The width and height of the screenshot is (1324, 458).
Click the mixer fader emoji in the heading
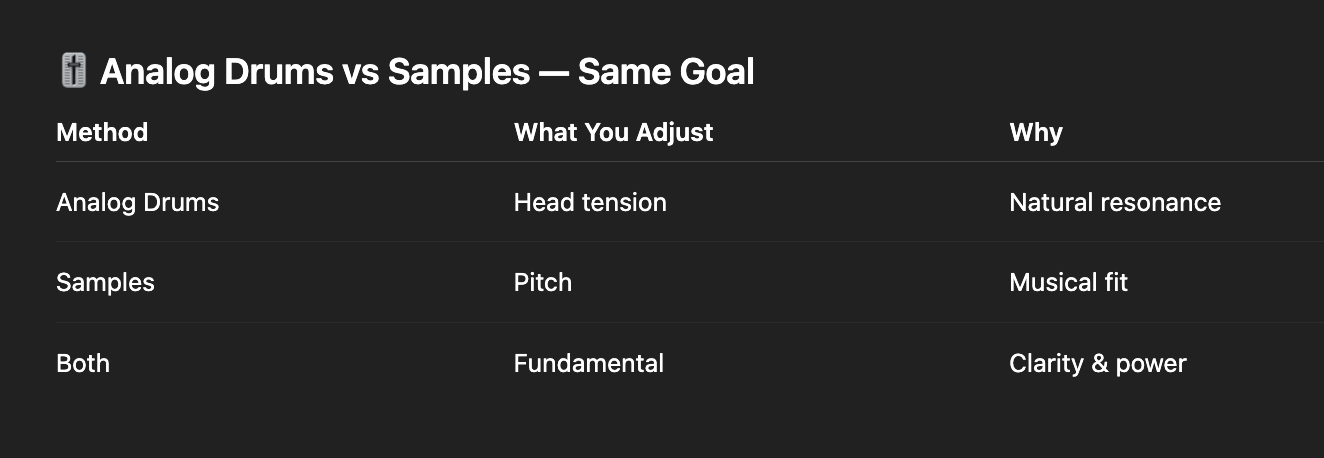click(73, 72)
